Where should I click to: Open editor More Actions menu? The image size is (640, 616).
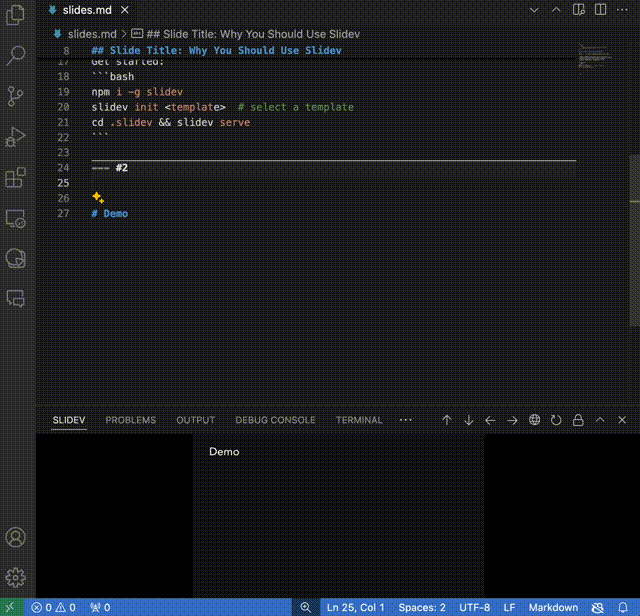pyautogui.click(x=622, y=10)
